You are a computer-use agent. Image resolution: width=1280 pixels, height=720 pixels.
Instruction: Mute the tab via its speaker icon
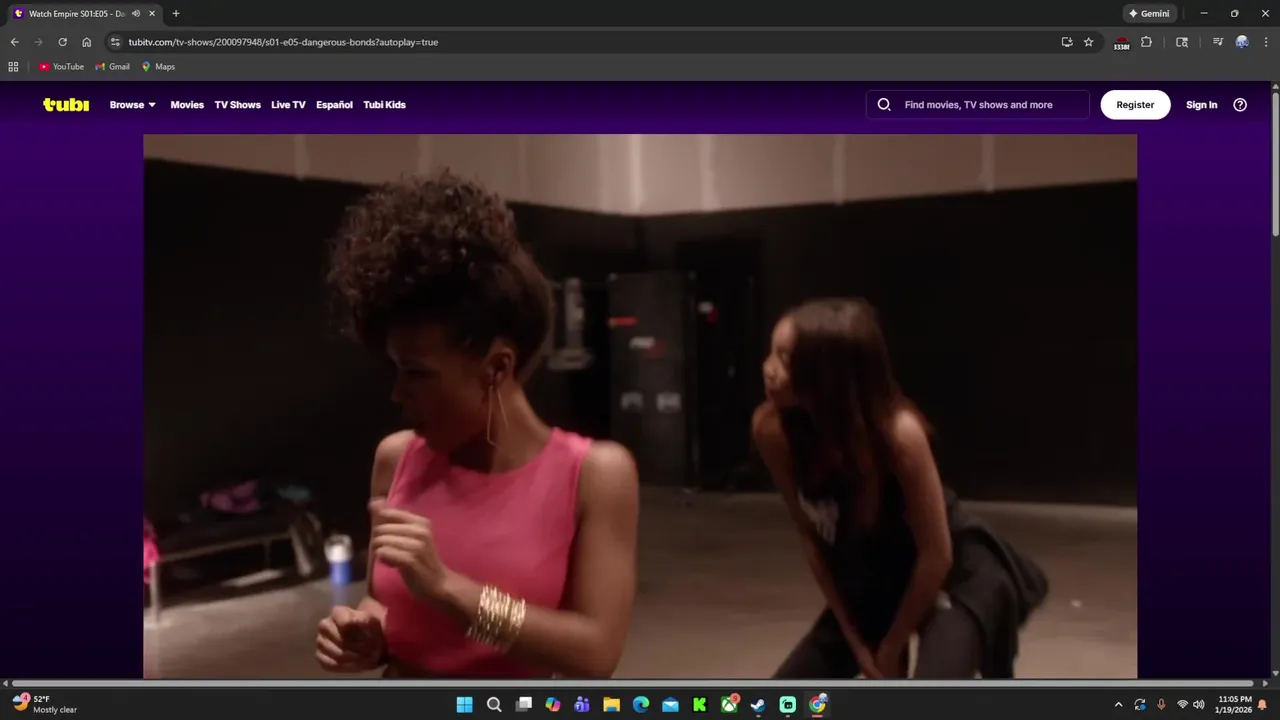[135, 14]
